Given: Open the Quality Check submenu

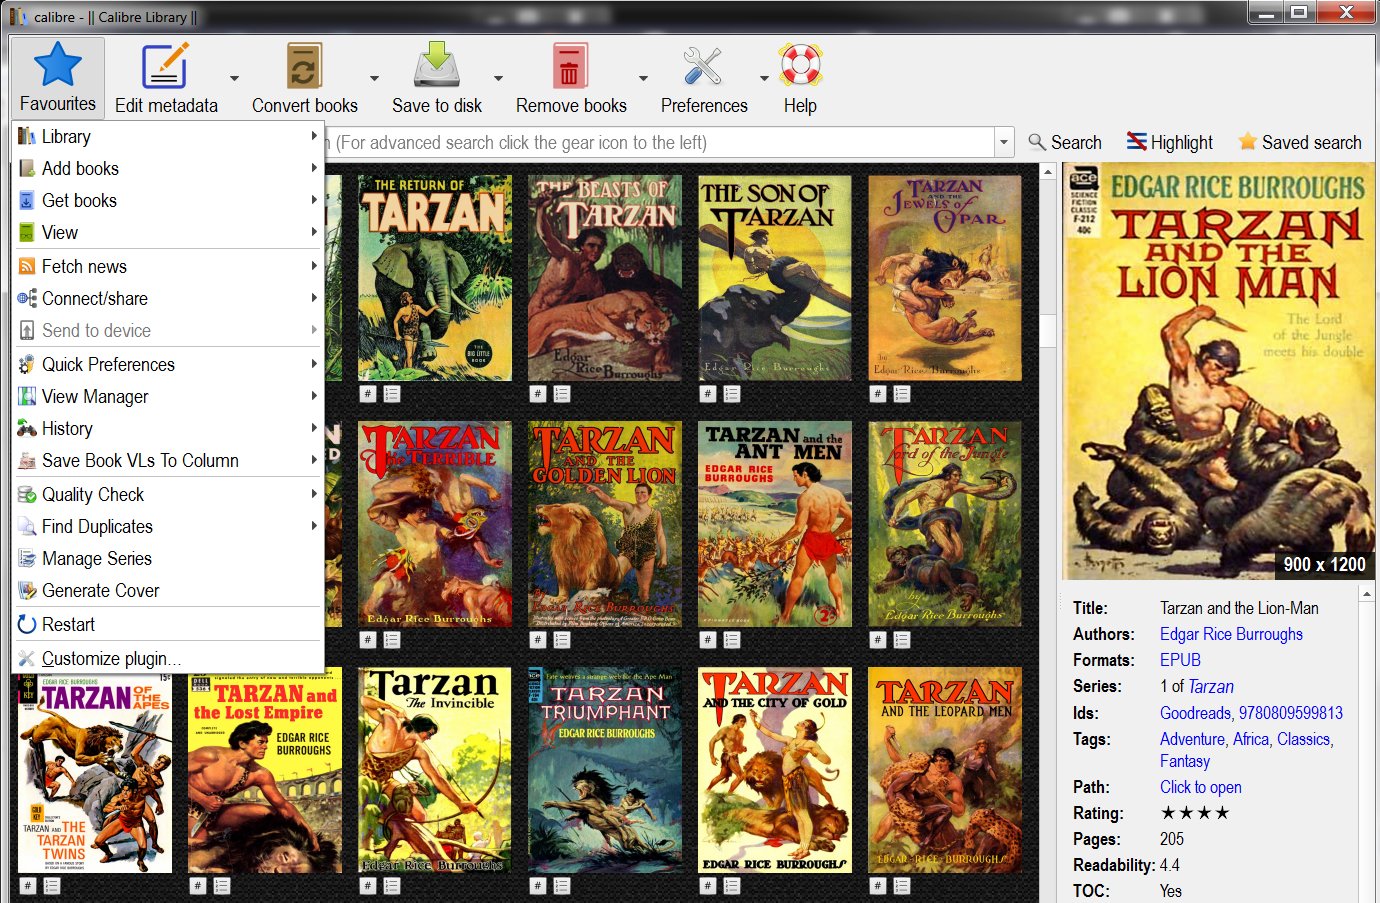Looking at the screenshot, I should 93,494.
